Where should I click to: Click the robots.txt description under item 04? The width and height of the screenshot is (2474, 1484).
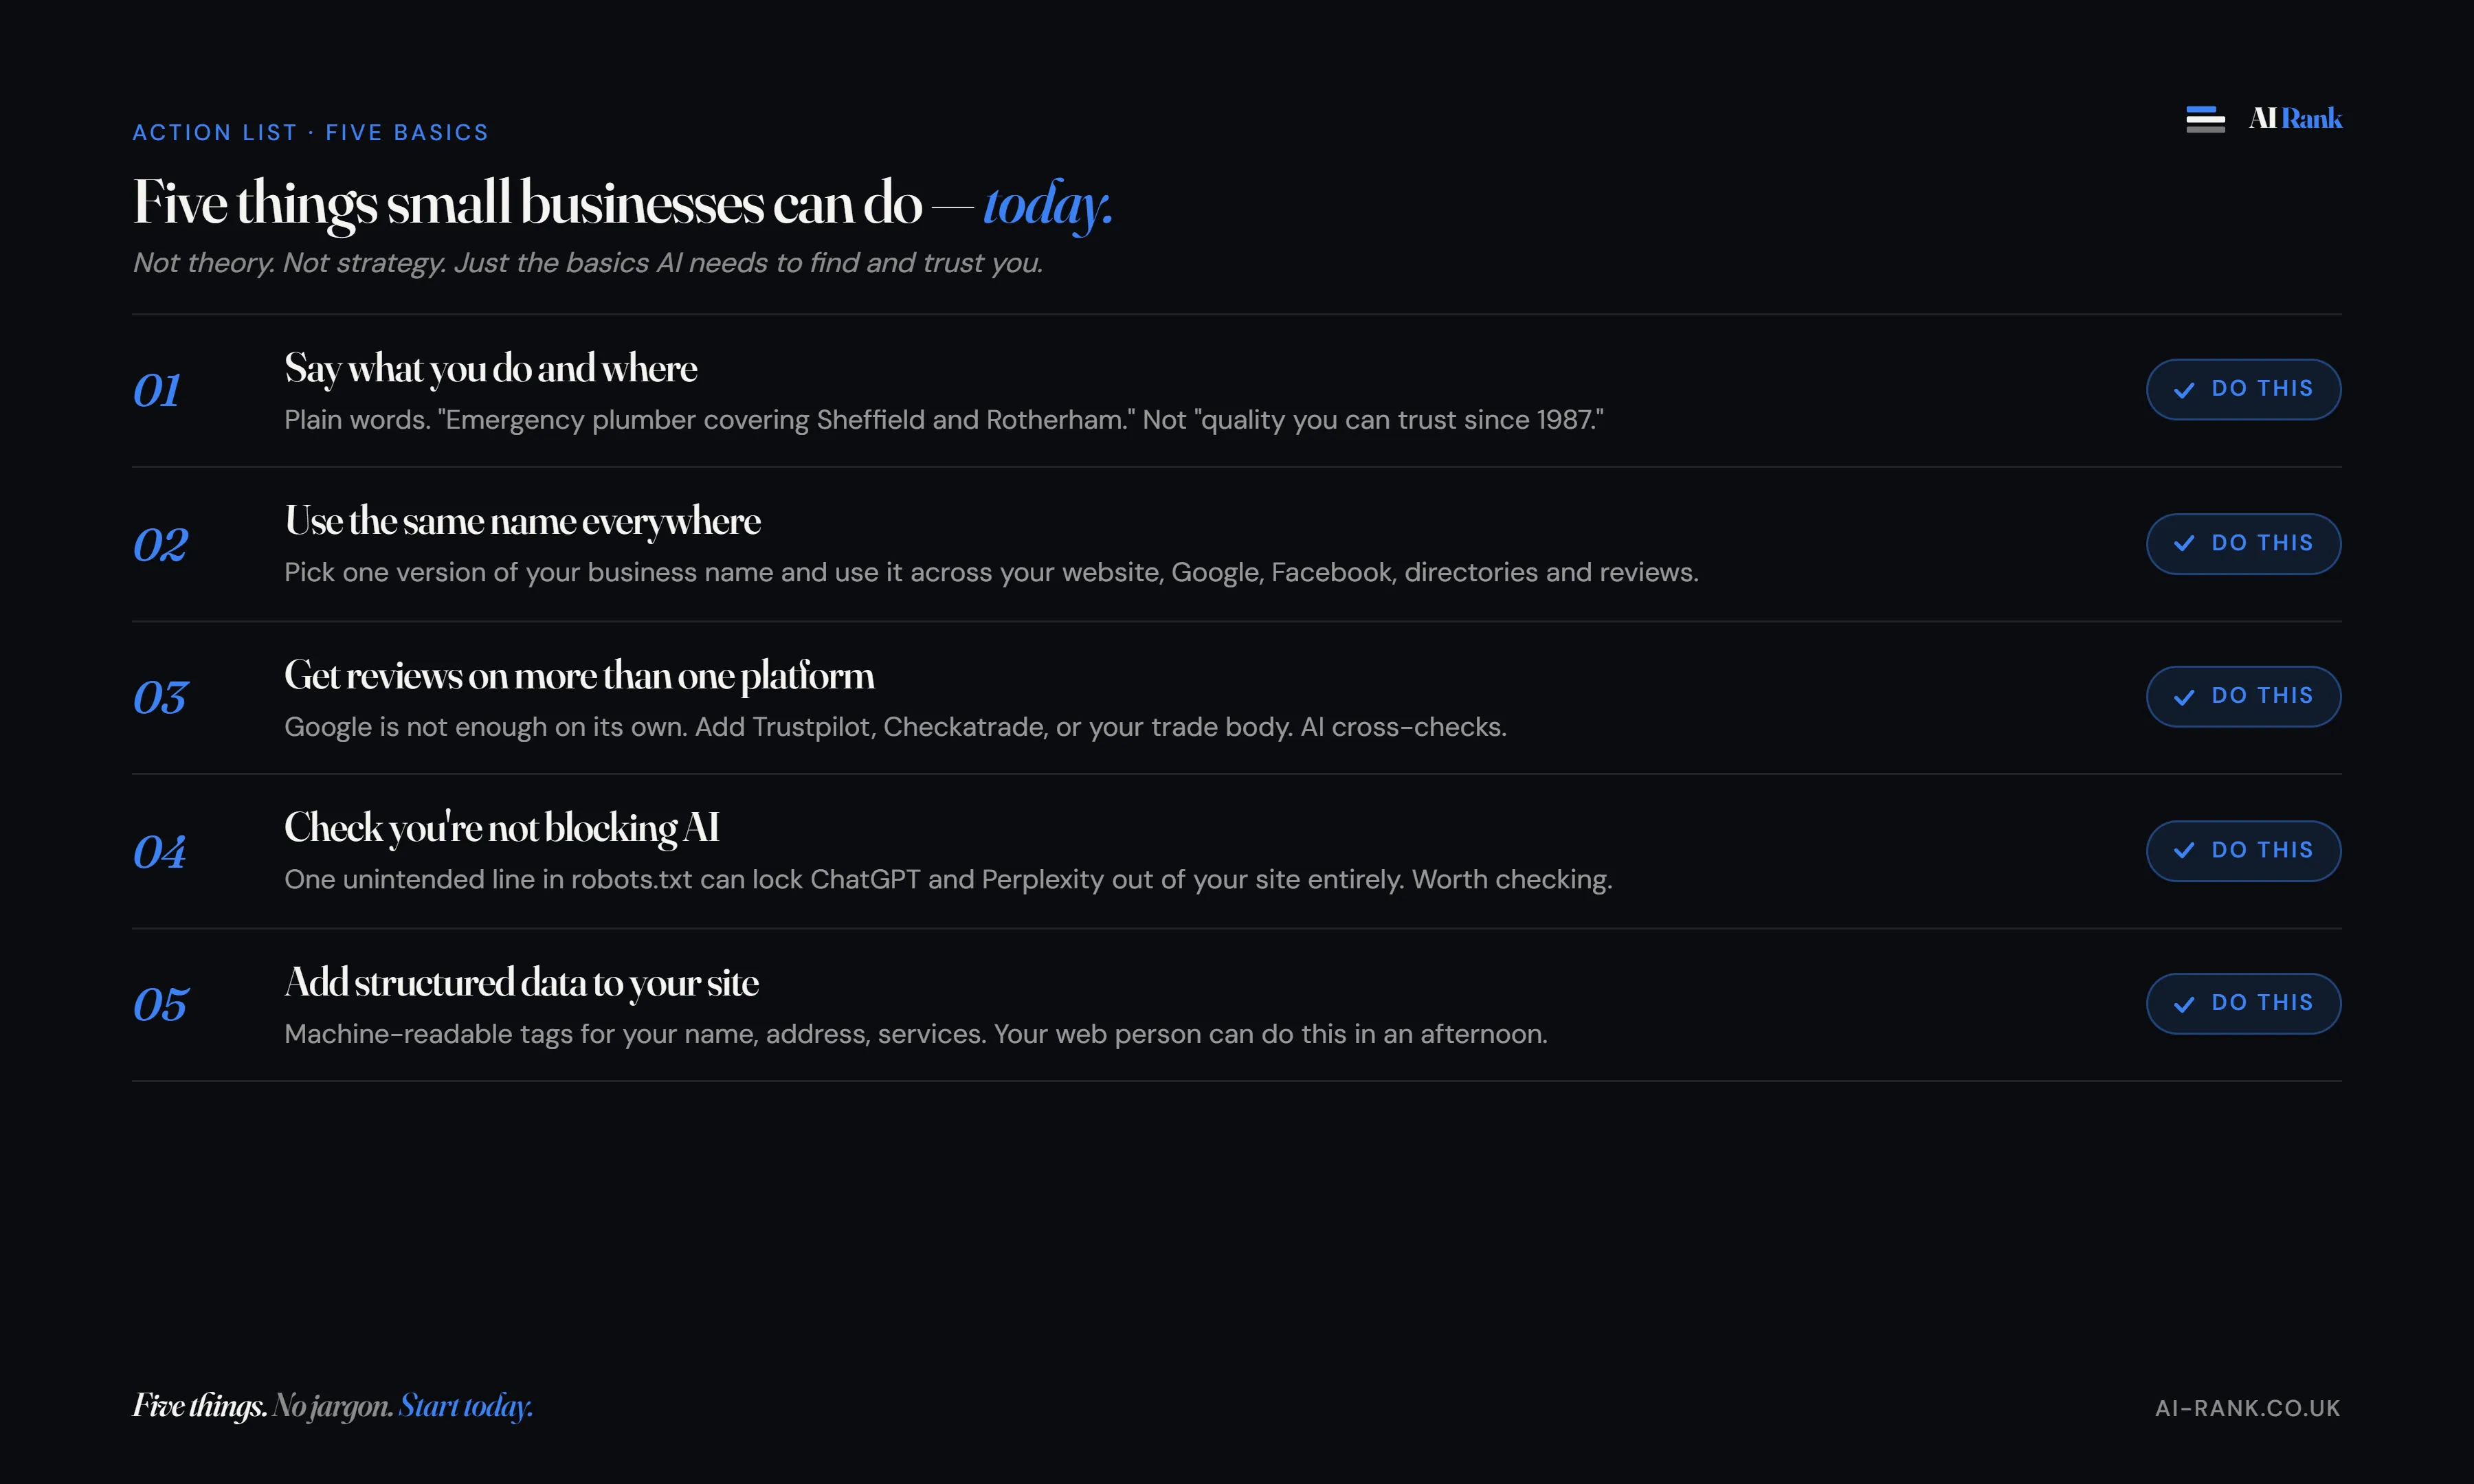coord(948,879)
